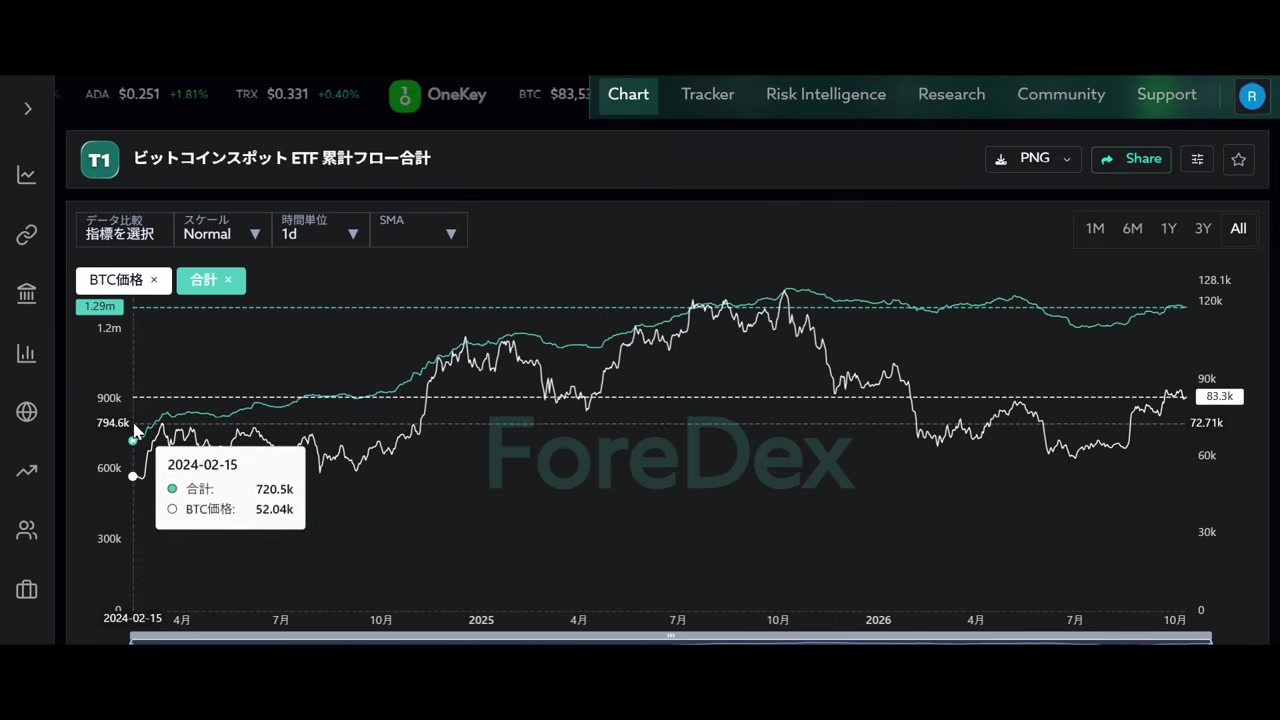This screenshot has height=720, width=1280.
Task: Click the chart range slider center handle
Action: pos(671,636)
